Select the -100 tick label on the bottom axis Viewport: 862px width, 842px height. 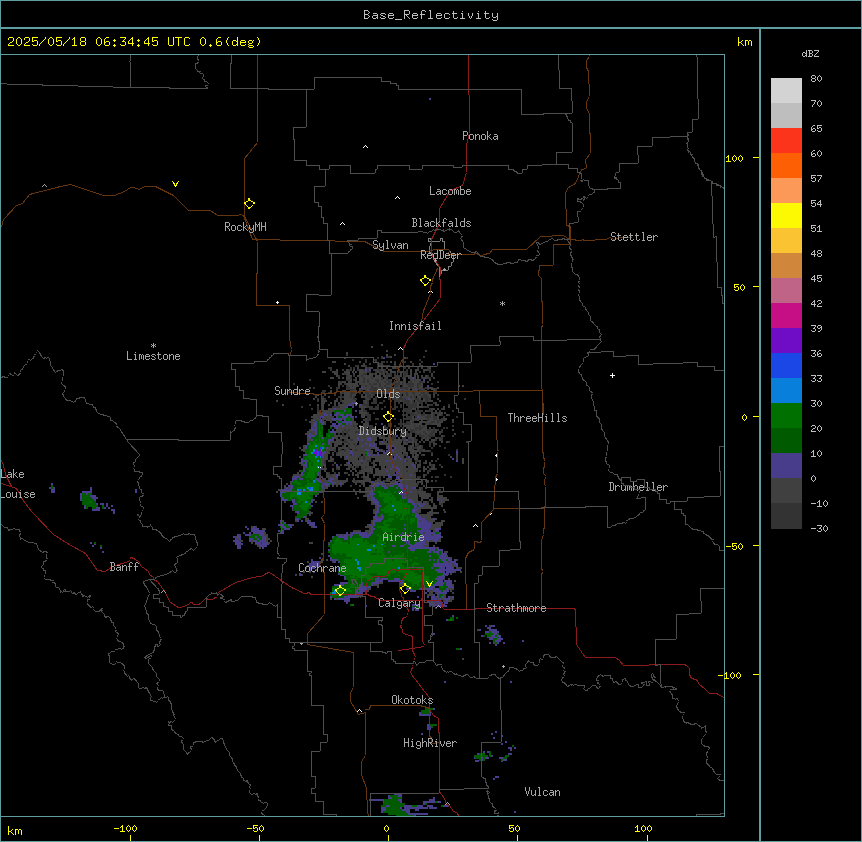click(125, 828)
